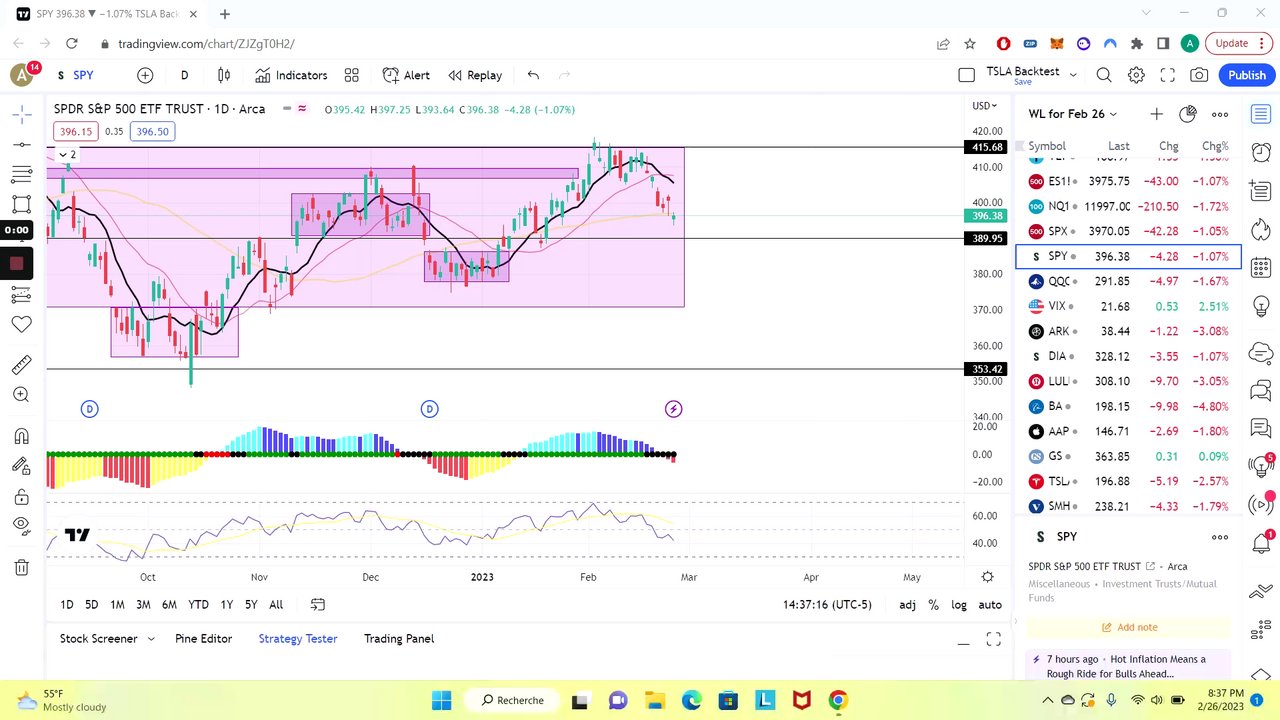This screenshot has height=720, width=1280.
Task: Start bar Replay mode
Action: click(475, 75)
